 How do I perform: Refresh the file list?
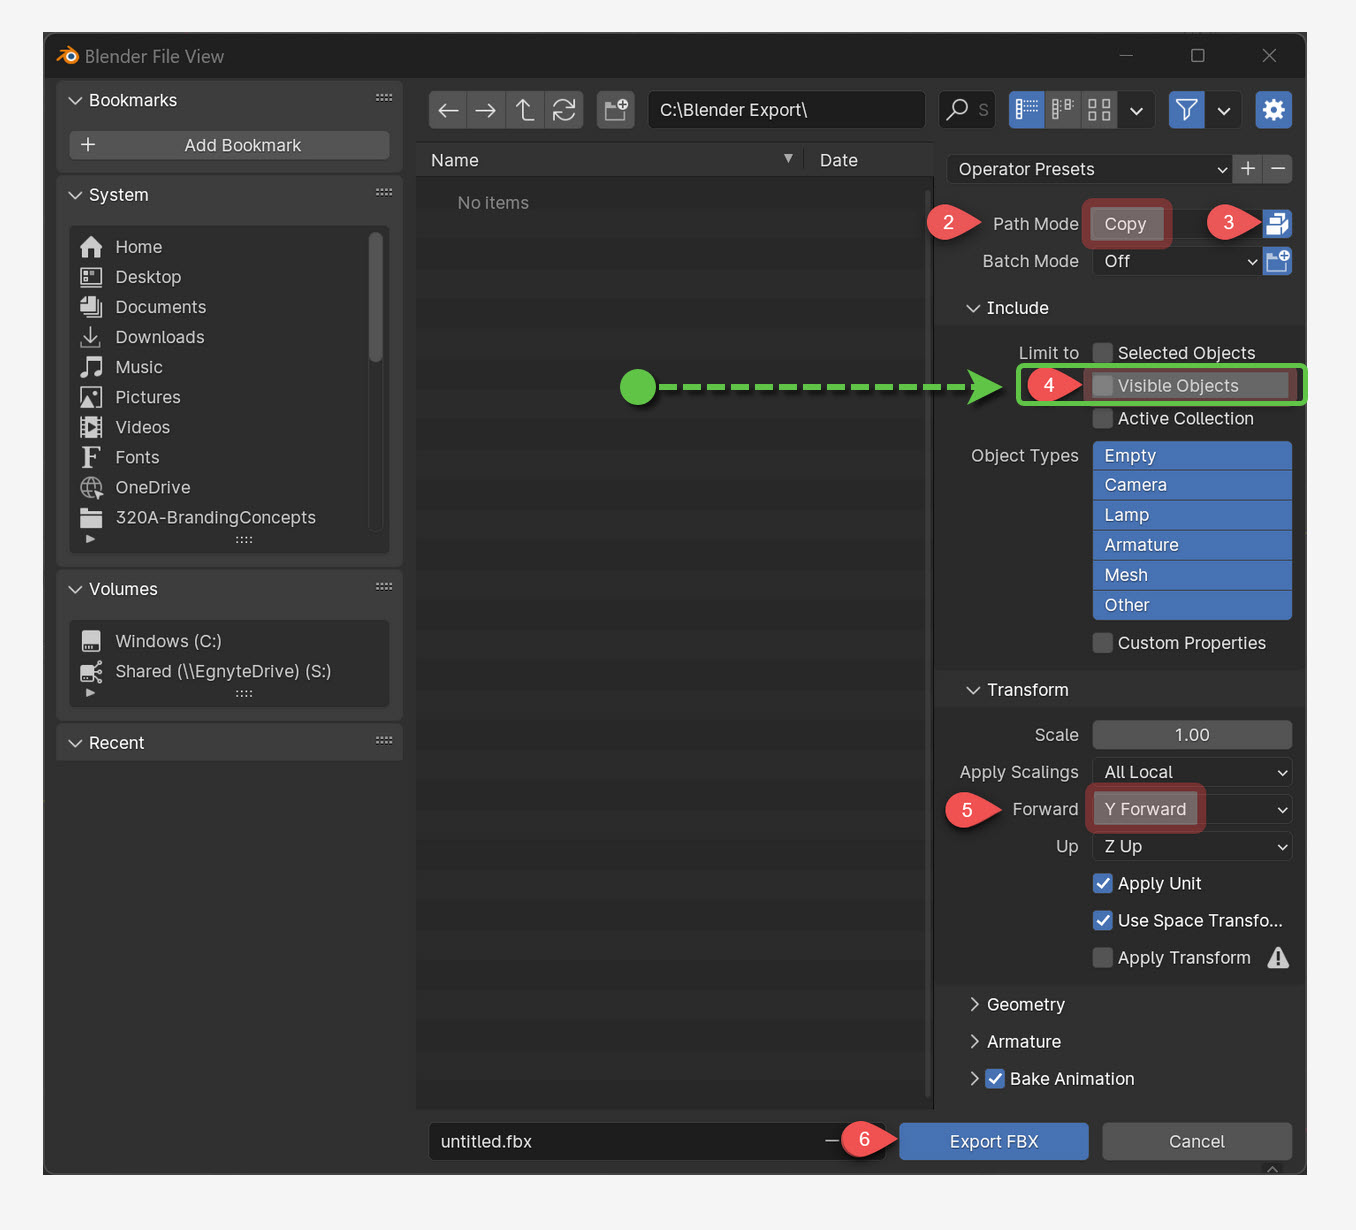(x=564, y=110)
